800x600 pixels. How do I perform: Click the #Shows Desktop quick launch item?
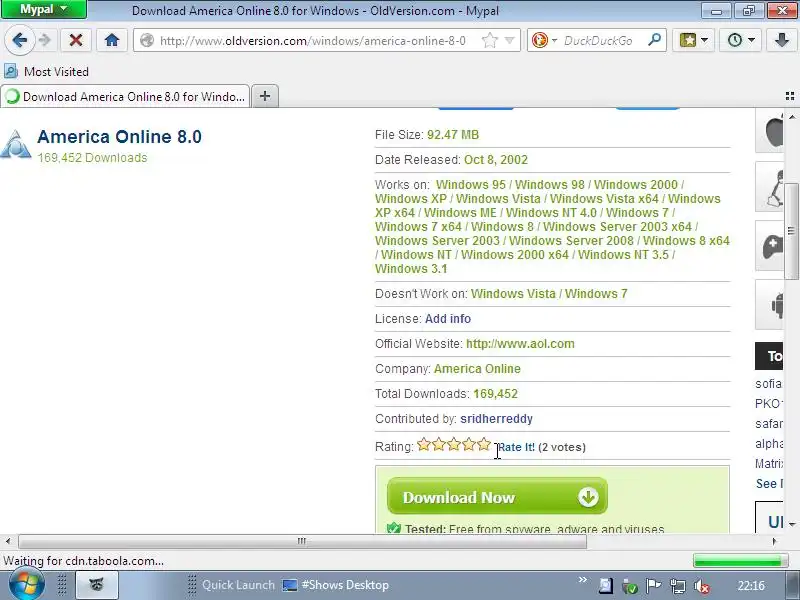(x=336, y=585)
